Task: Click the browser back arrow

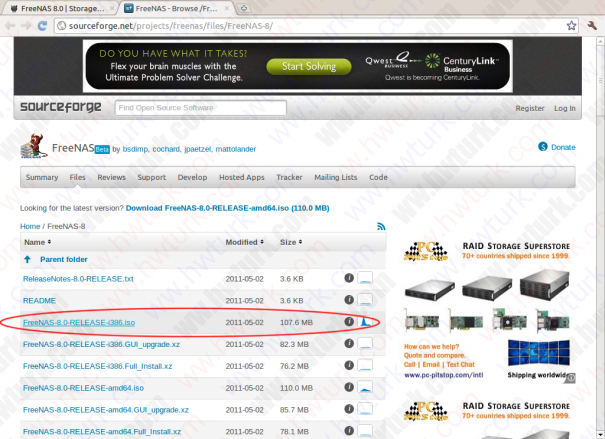Action: (10, 26)
